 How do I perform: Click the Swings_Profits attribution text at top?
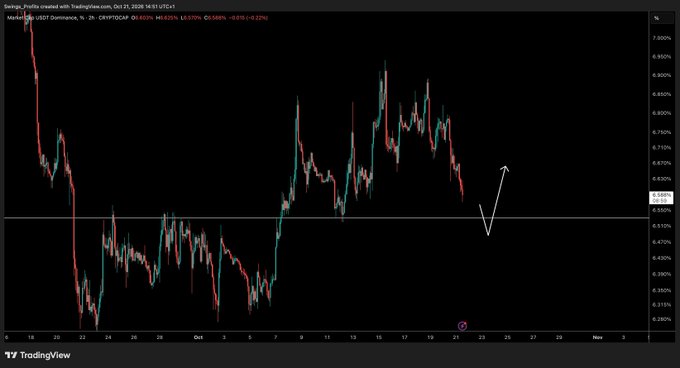point(88,7)
